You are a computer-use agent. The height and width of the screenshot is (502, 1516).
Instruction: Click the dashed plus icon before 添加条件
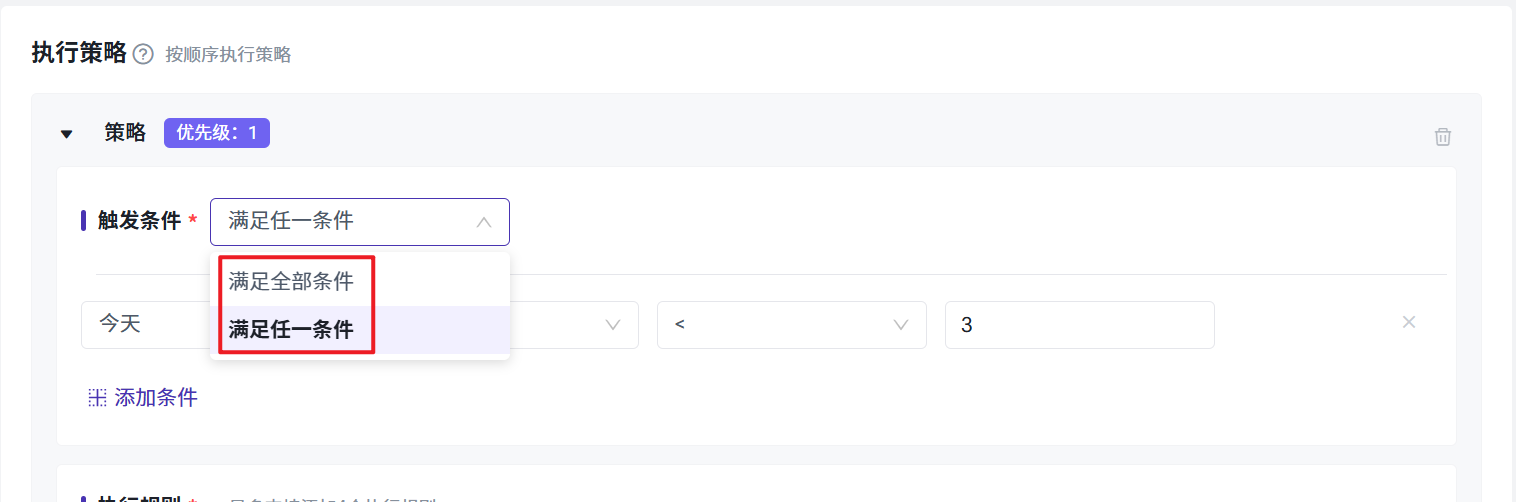coord(97,397)
